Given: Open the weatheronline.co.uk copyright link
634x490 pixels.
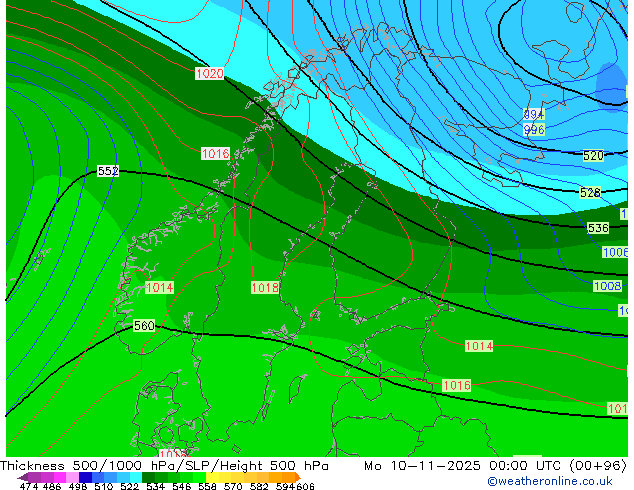Looking at the screenshot, I should click(550, 481).
